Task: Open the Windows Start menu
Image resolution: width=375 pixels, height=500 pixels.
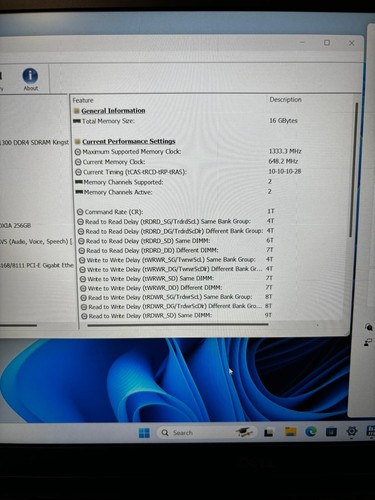Action: 144,433
